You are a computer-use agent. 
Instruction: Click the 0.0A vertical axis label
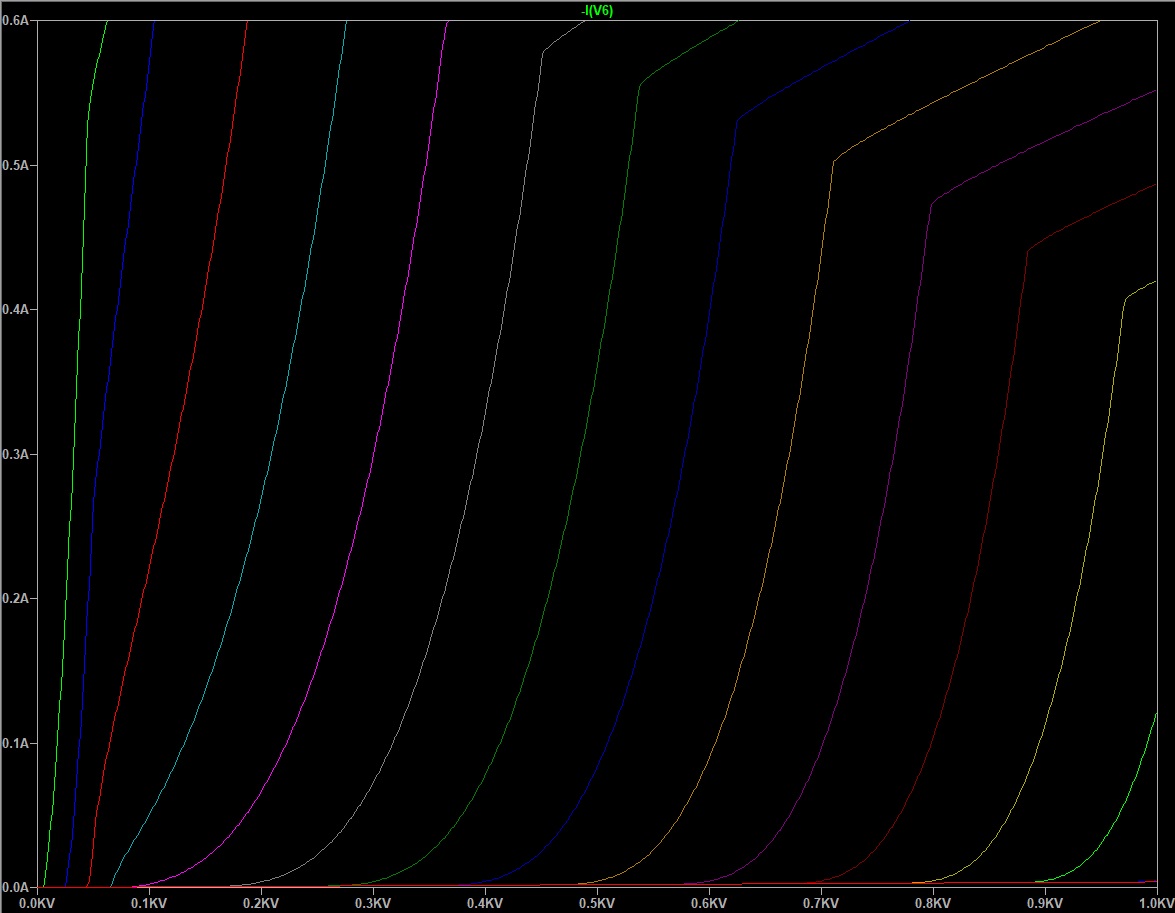[x=16, y=888]
